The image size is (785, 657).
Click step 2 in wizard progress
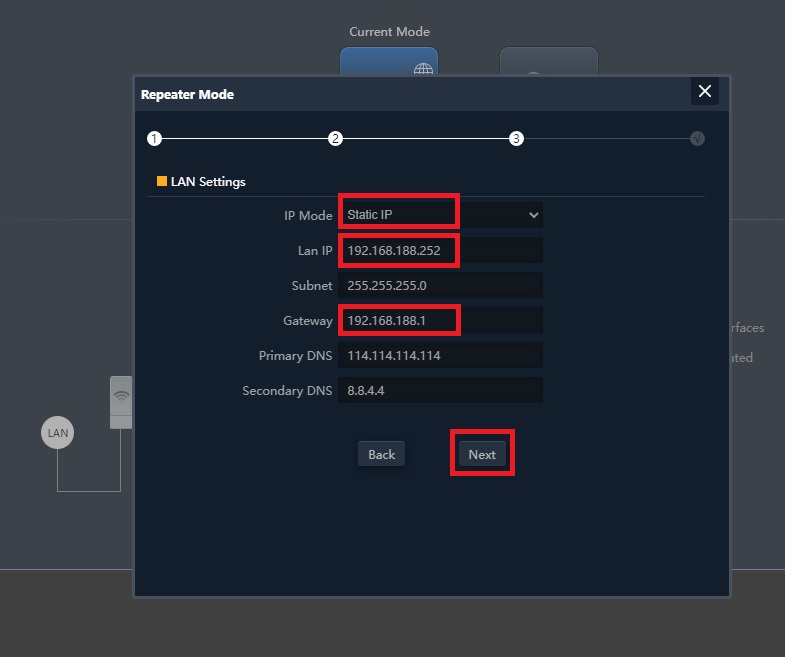tap(336, 139)
